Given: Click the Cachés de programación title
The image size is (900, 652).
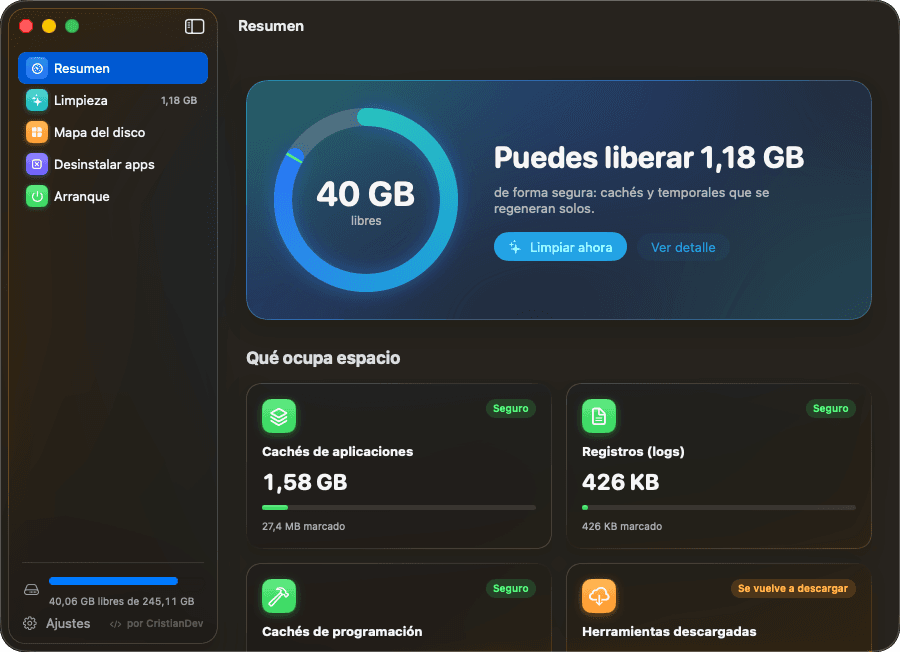Looking at the screenshot, I should [342, 632].
